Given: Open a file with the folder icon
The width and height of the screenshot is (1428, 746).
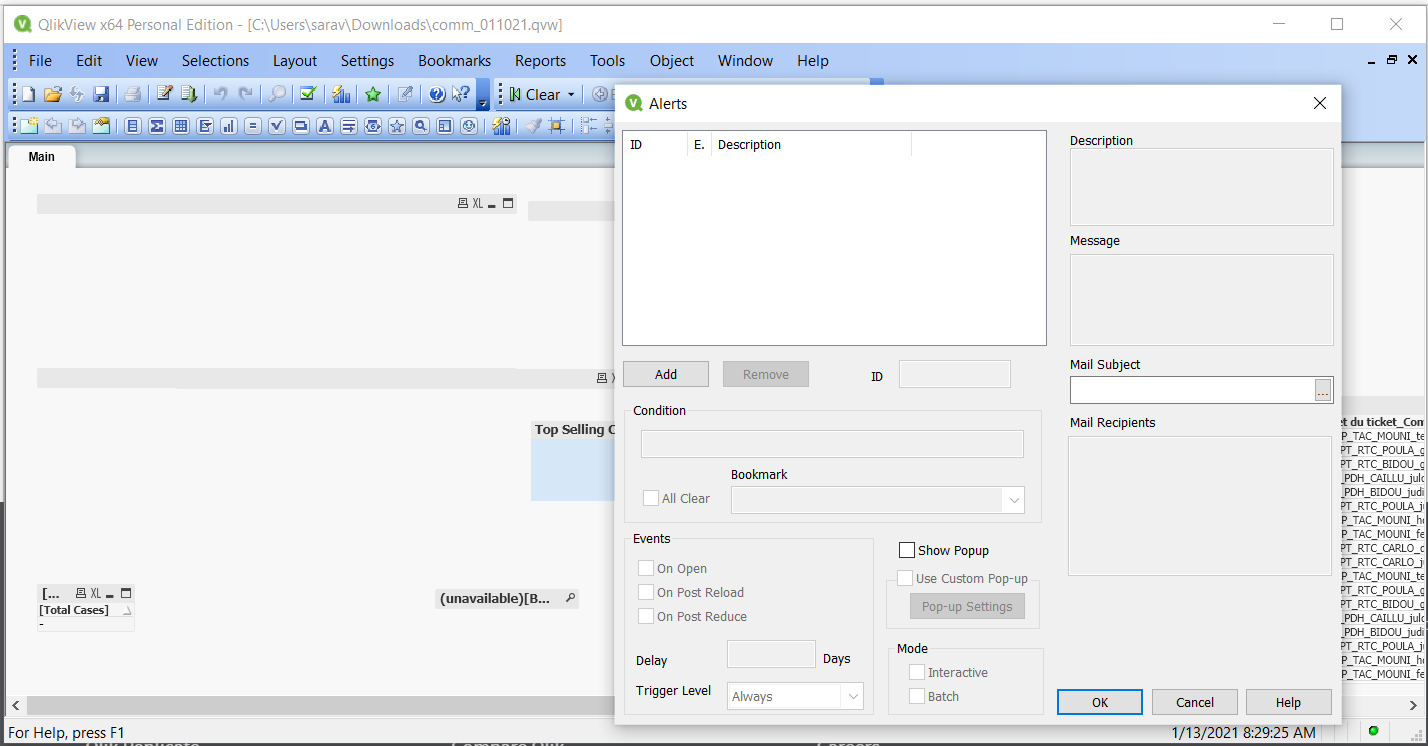Looking at the screenshot, I should pos(53,94).
